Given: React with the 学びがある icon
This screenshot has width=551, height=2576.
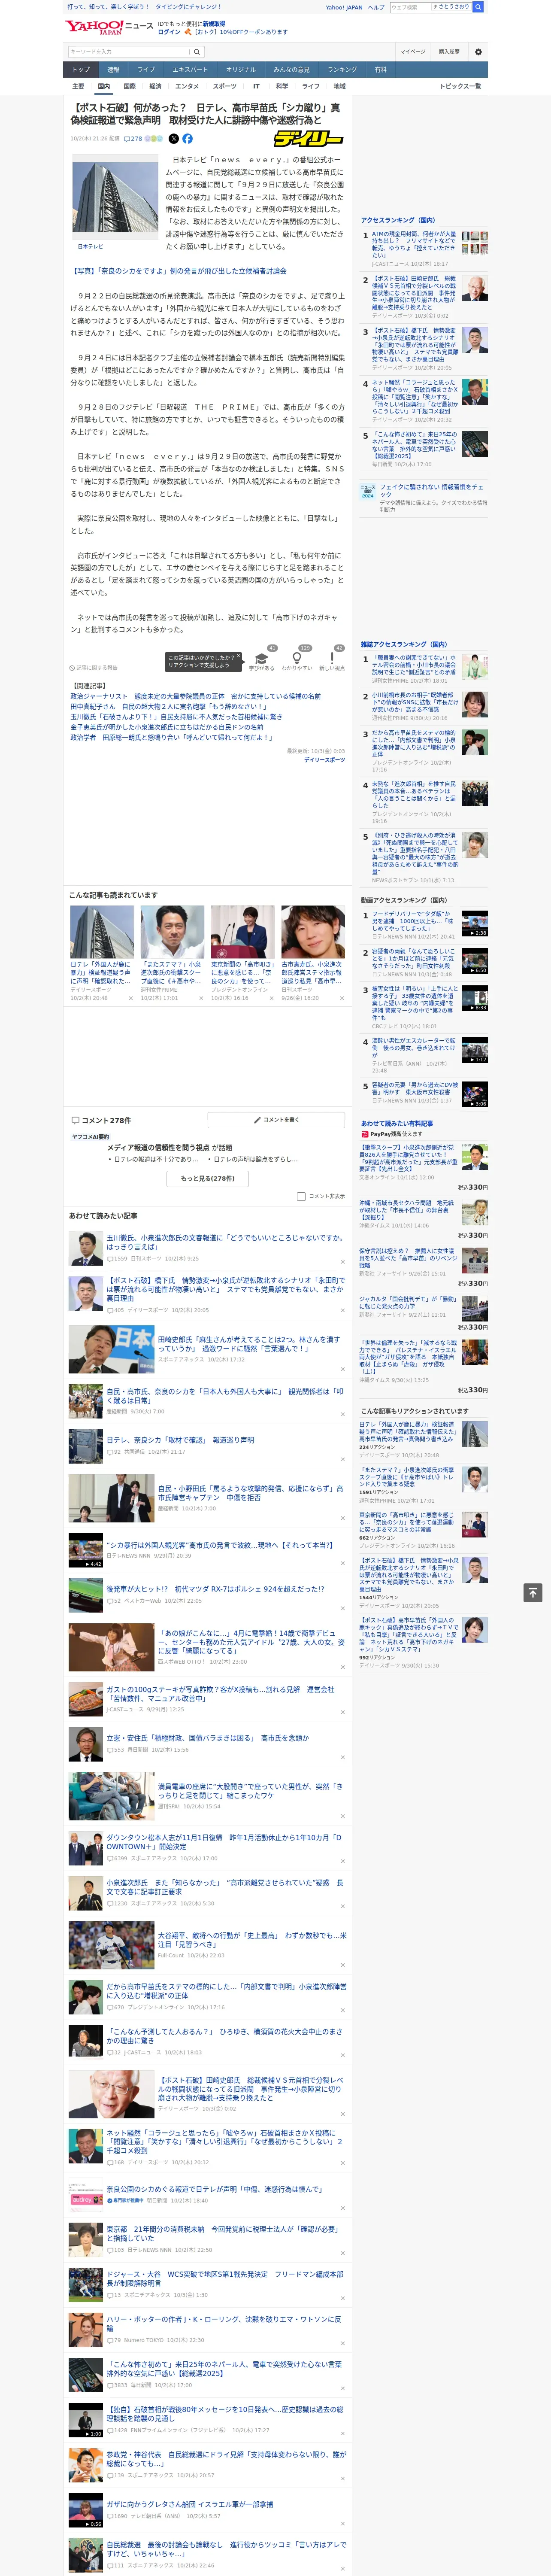Looking at the screenshot, I should point(262,659).
